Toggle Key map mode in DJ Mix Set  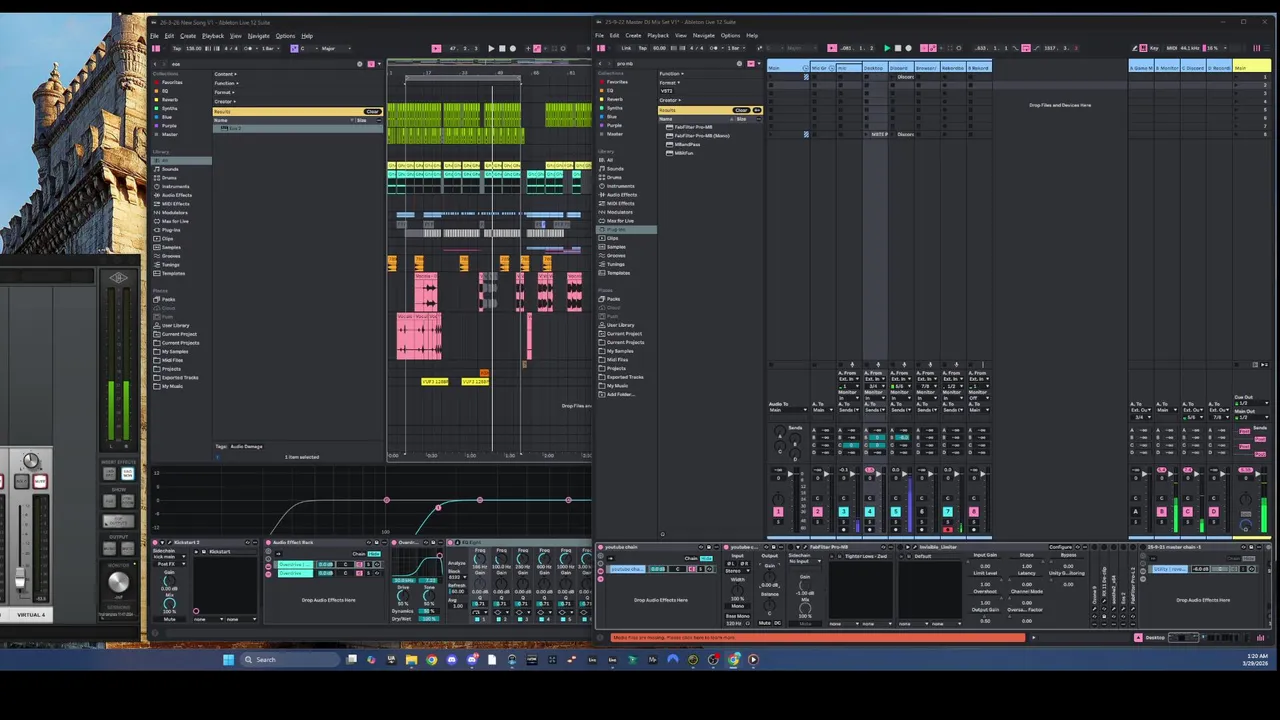pyautogui.click(x=1154, y=48)
